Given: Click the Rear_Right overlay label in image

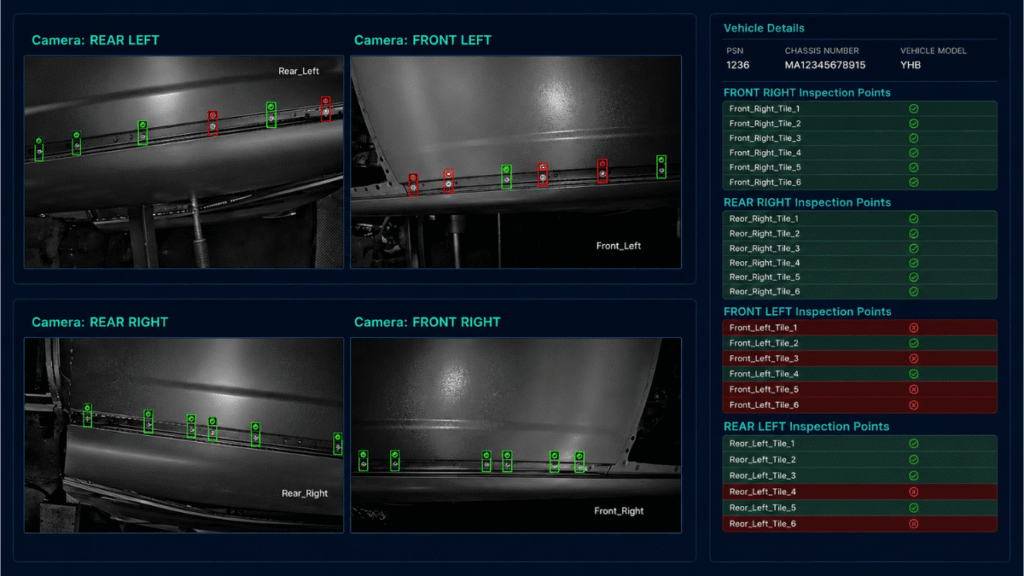Looking at the screenshot, I should pyautogui.click(x=304, y=494).
